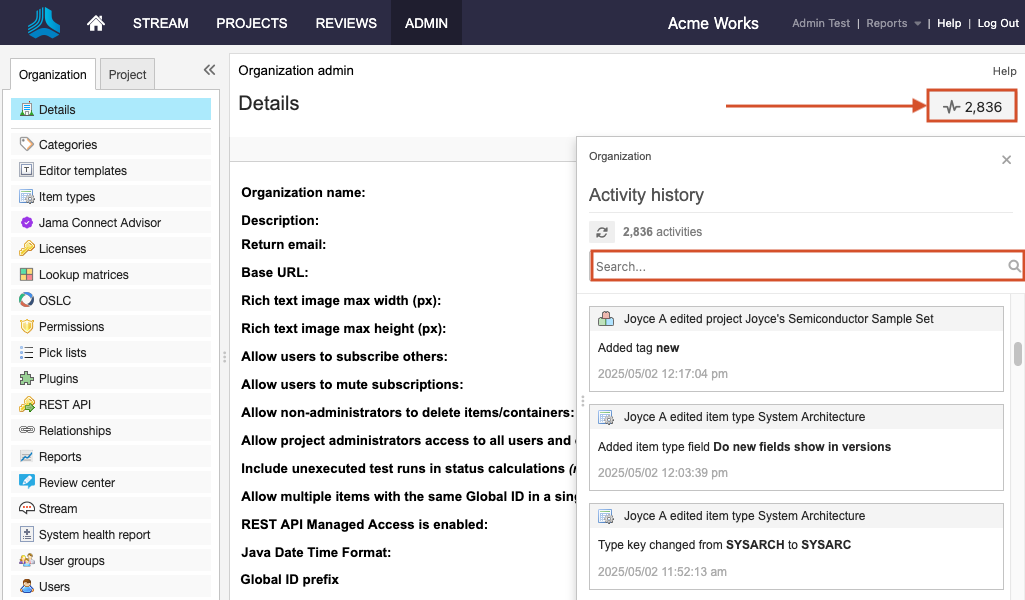Close the Activity history panel
The height and width of the screenshot is (600, 1025).
click(1006, 160)
